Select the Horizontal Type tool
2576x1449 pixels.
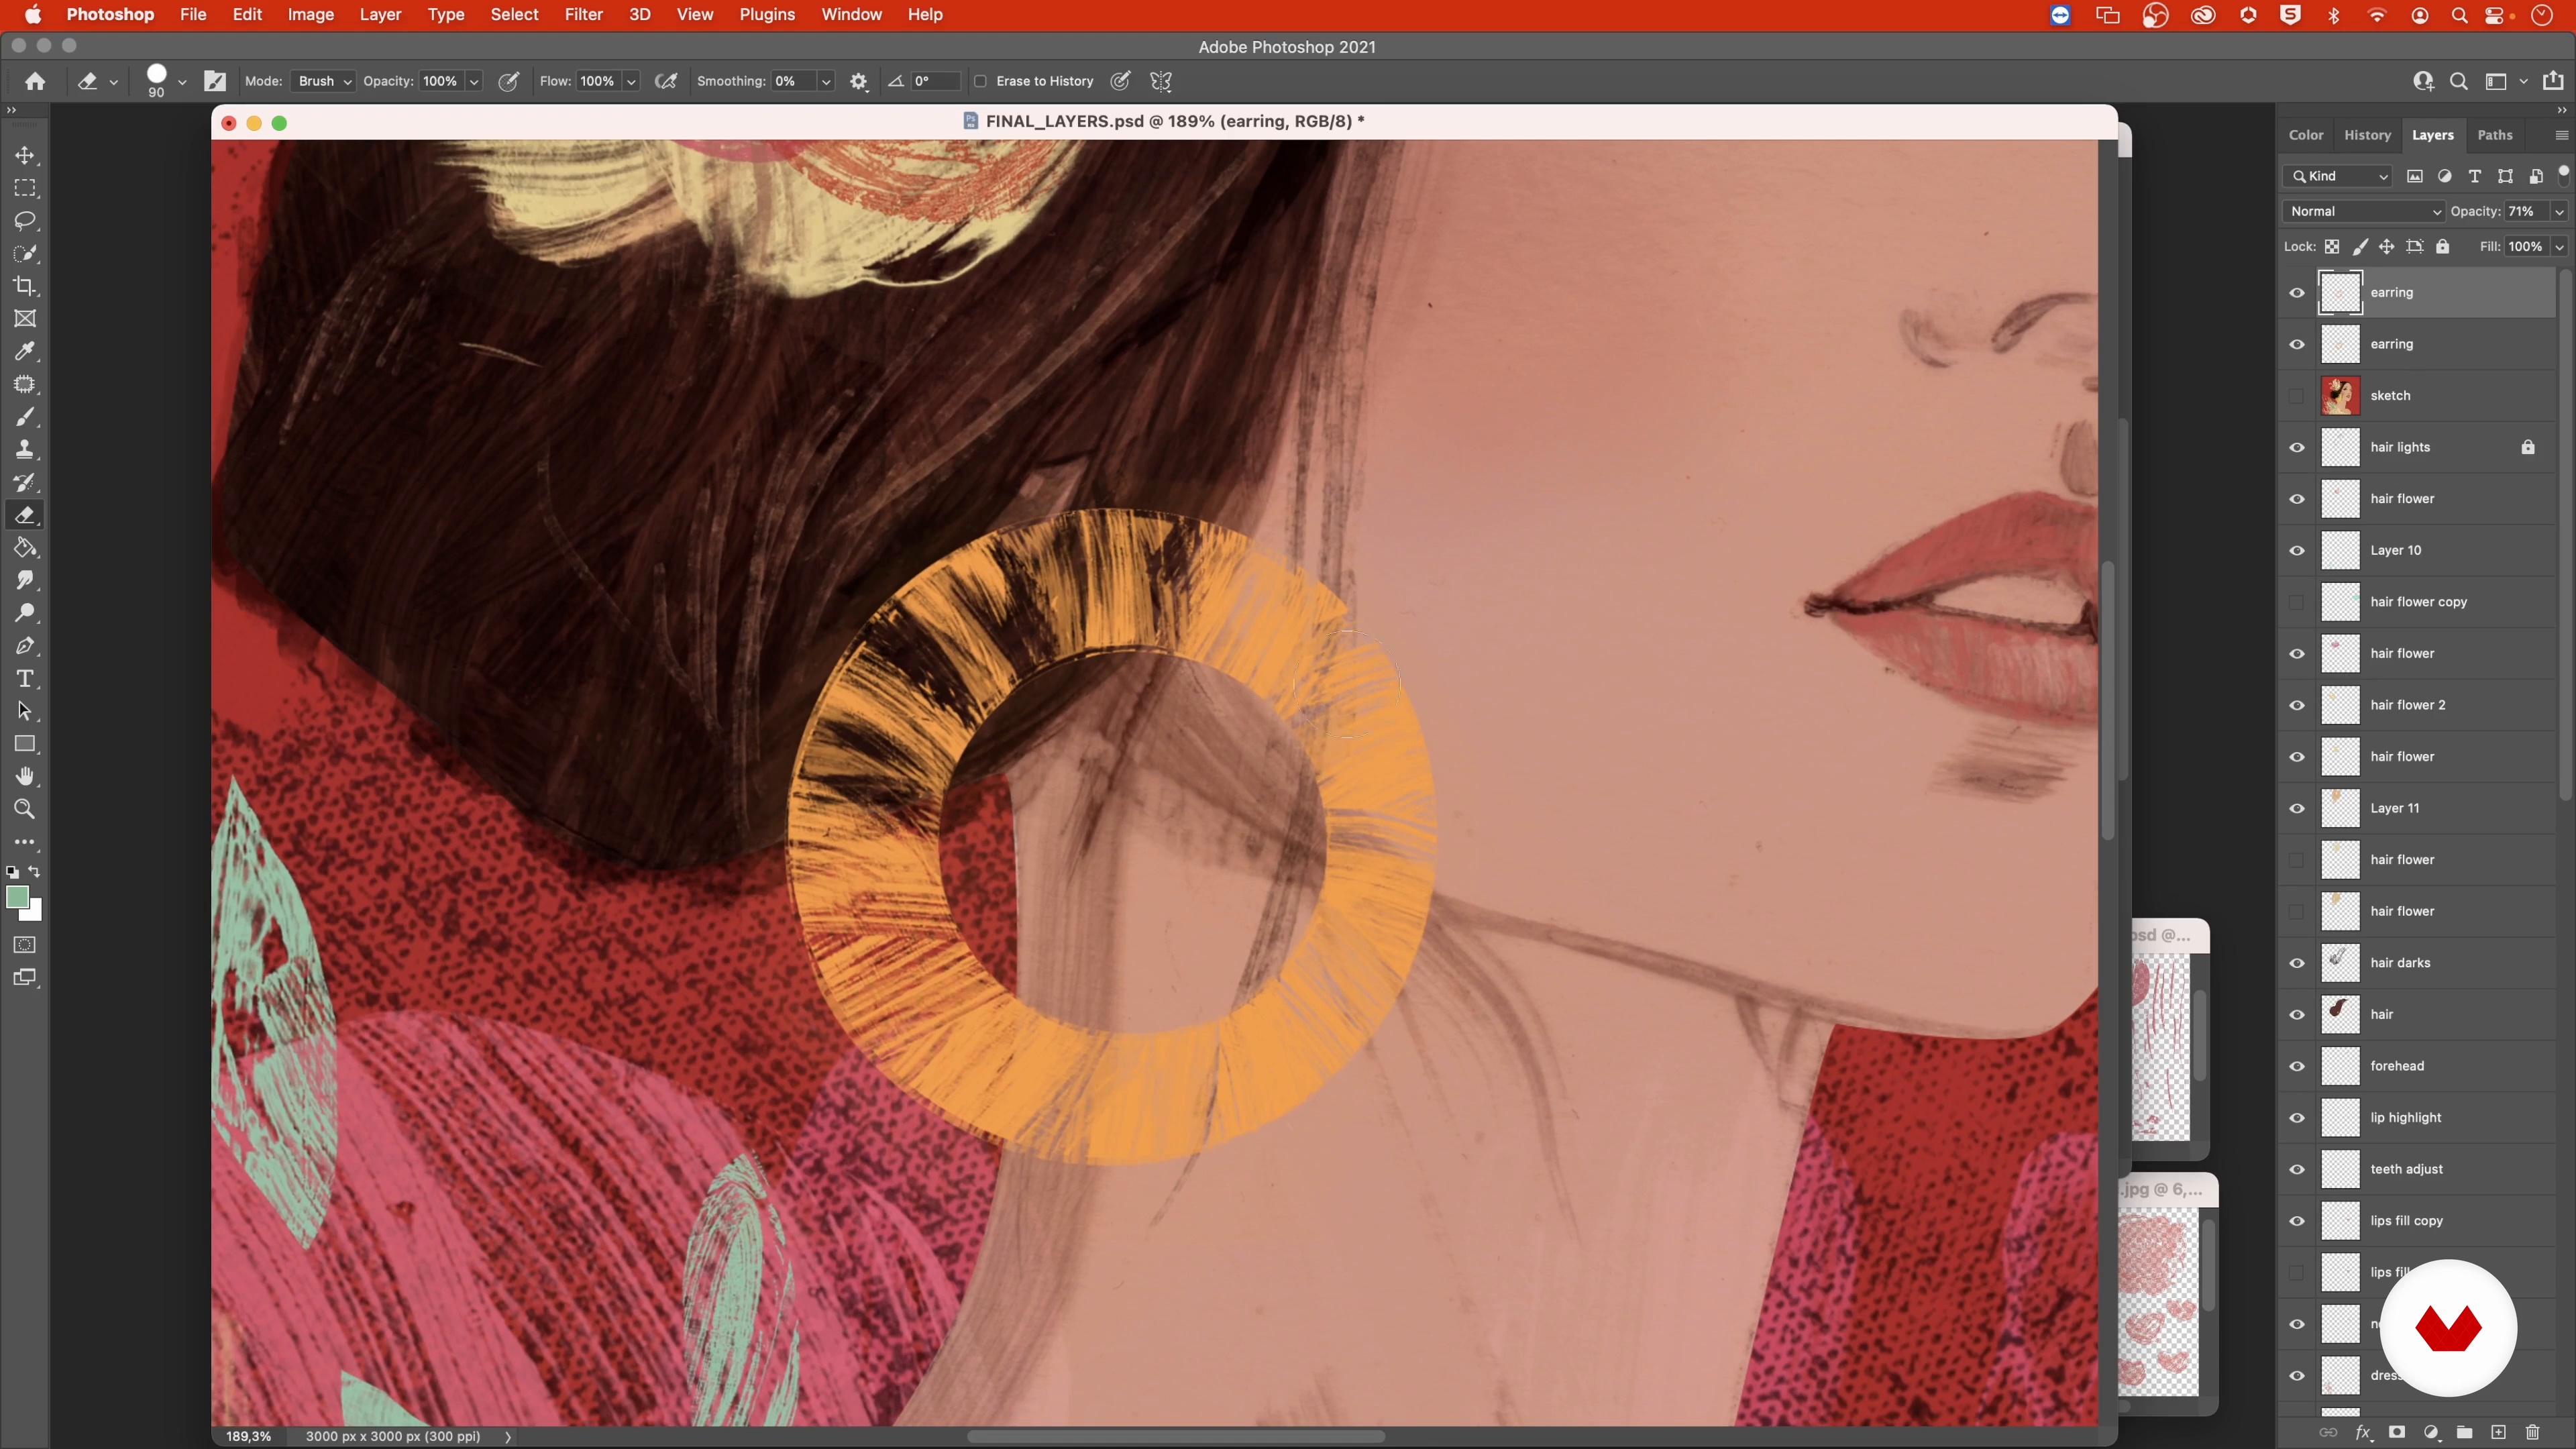[25, 679]
